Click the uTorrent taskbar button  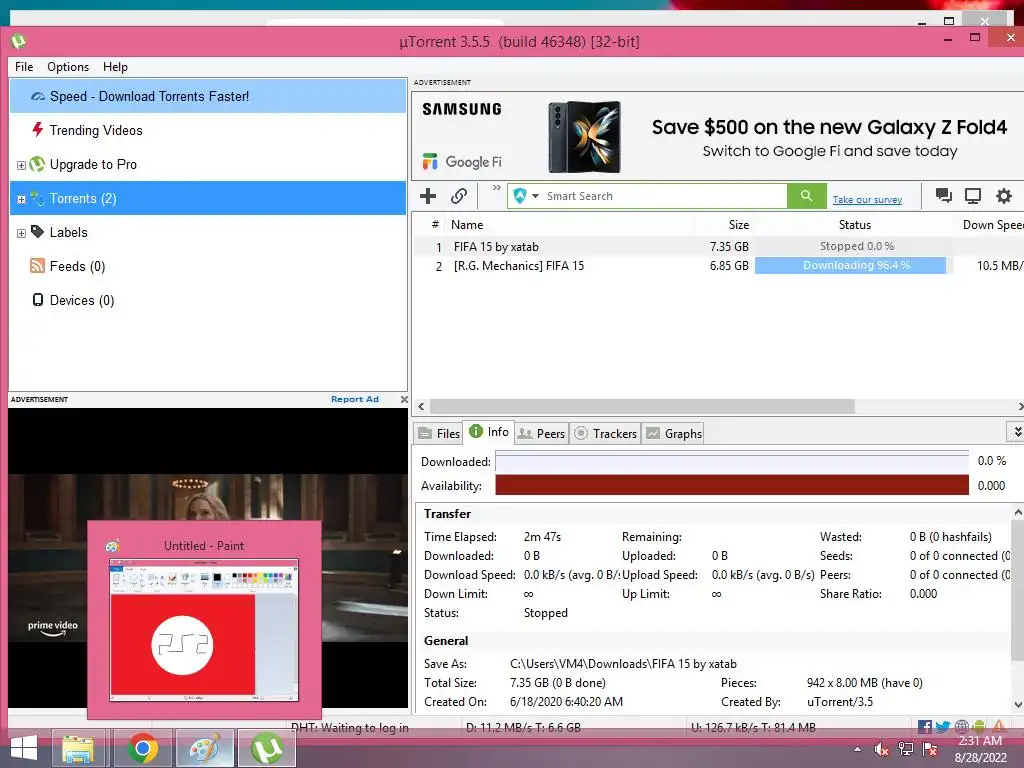click(266, 748)
